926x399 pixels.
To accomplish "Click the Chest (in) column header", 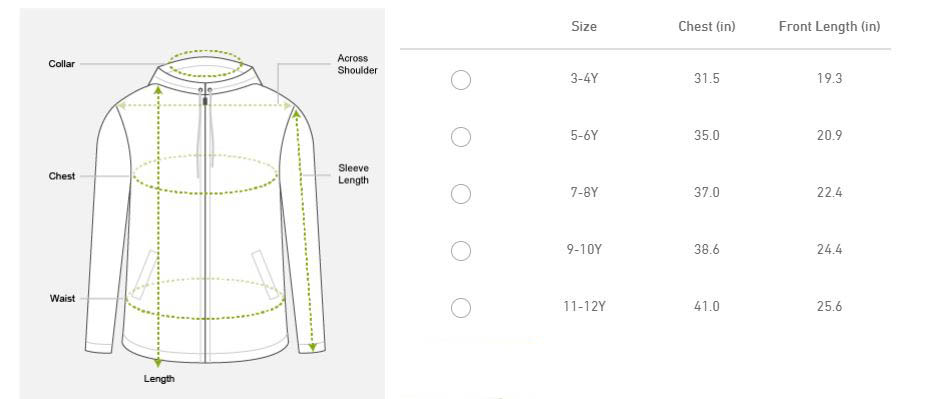I will click(x=707, y=27).
